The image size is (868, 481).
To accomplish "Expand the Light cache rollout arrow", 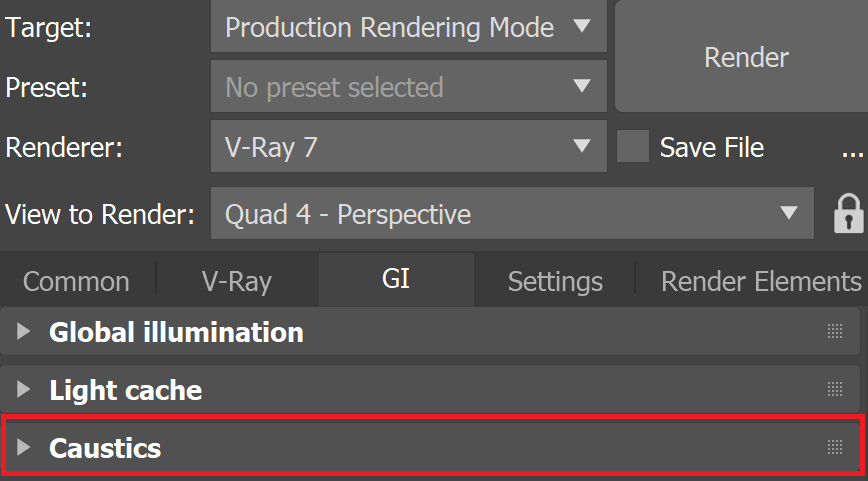I will (23, 389).
